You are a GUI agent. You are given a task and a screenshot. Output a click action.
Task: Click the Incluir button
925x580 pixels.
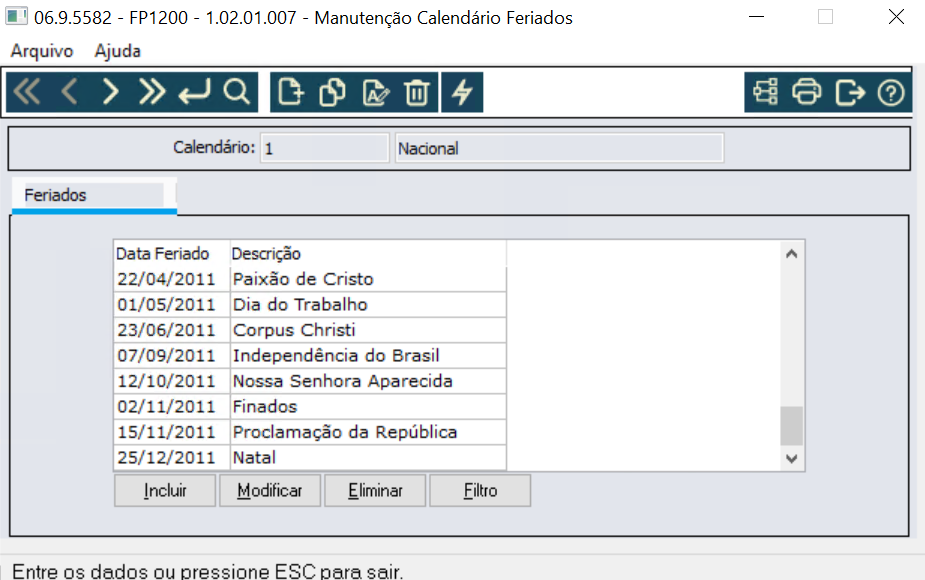coord(165,490)
